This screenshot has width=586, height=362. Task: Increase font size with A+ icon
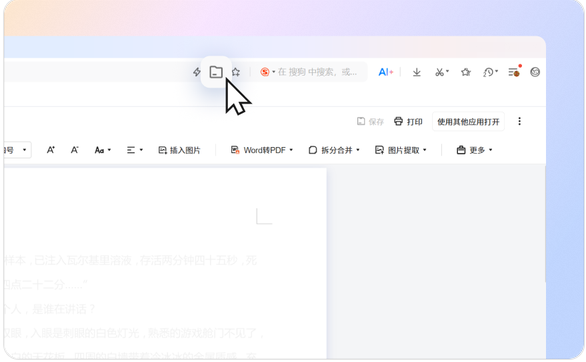51,150
